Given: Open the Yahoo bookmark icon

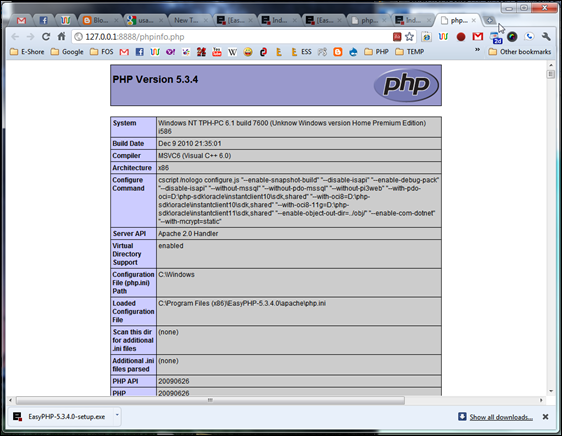Looking at the screenshot, I should (x=171, y=52).
